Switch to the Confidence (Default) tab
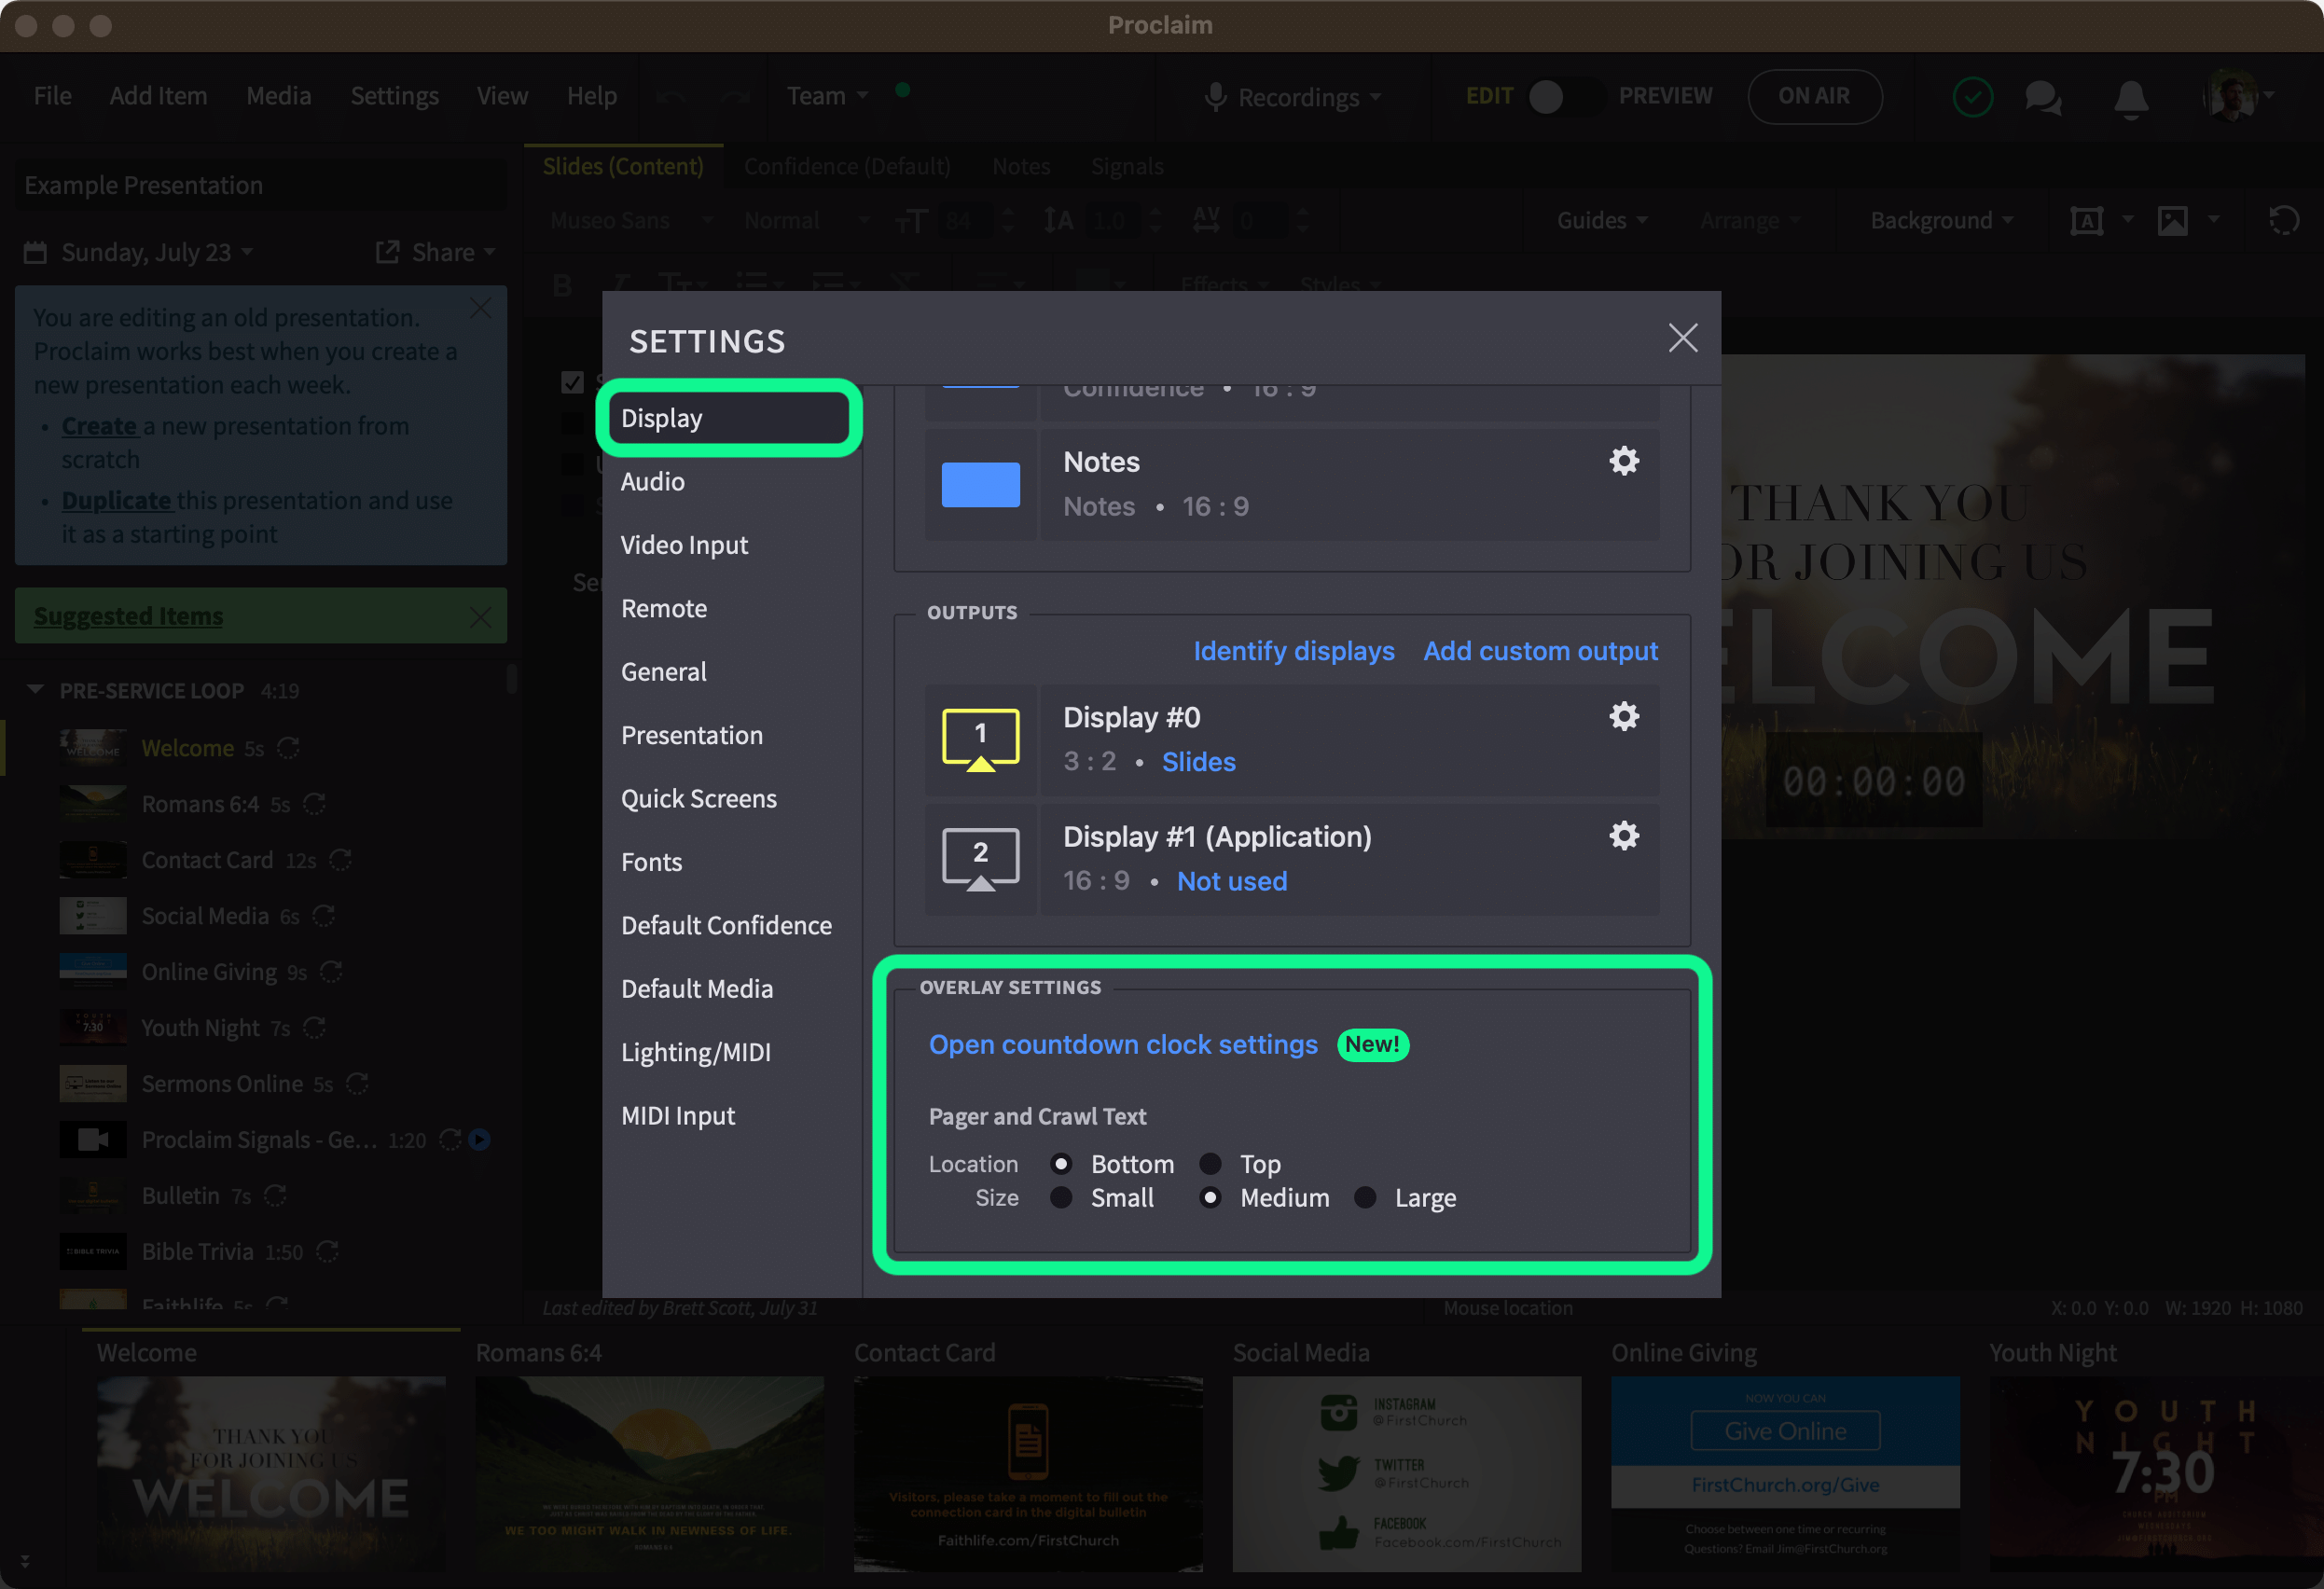 point(846,166)
